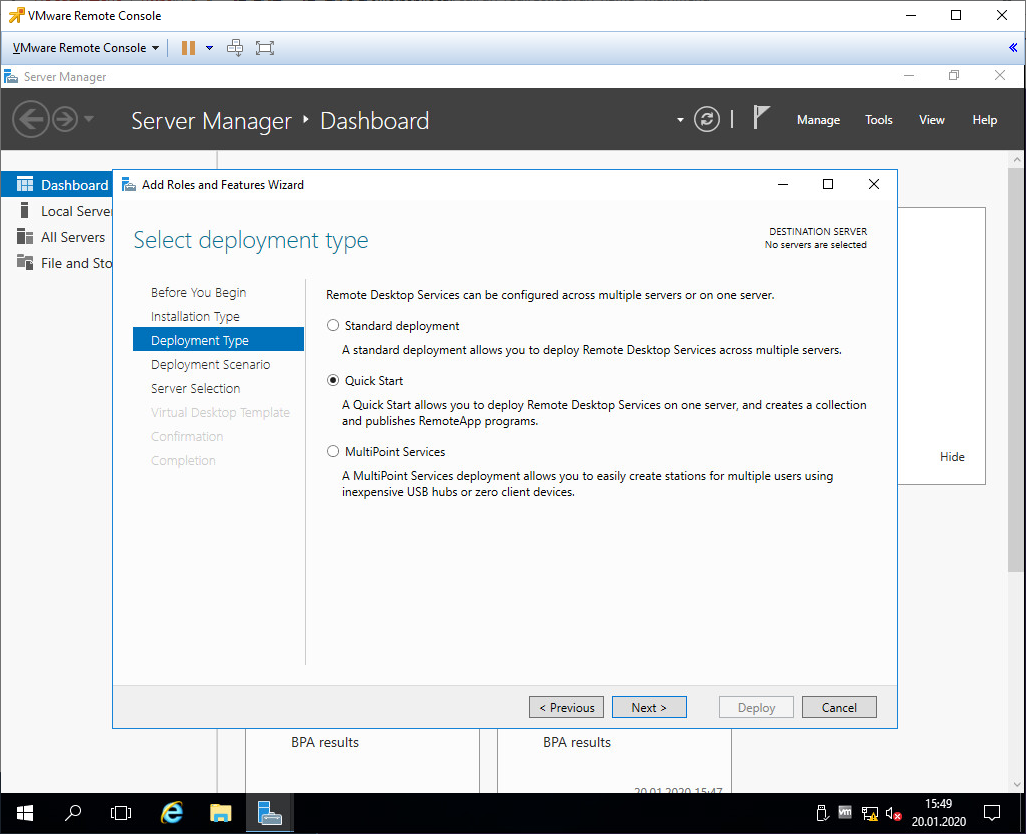
Task: Click the send Ctrl+Alt+Del toolbar icon
Action: (x=235, y=48)
